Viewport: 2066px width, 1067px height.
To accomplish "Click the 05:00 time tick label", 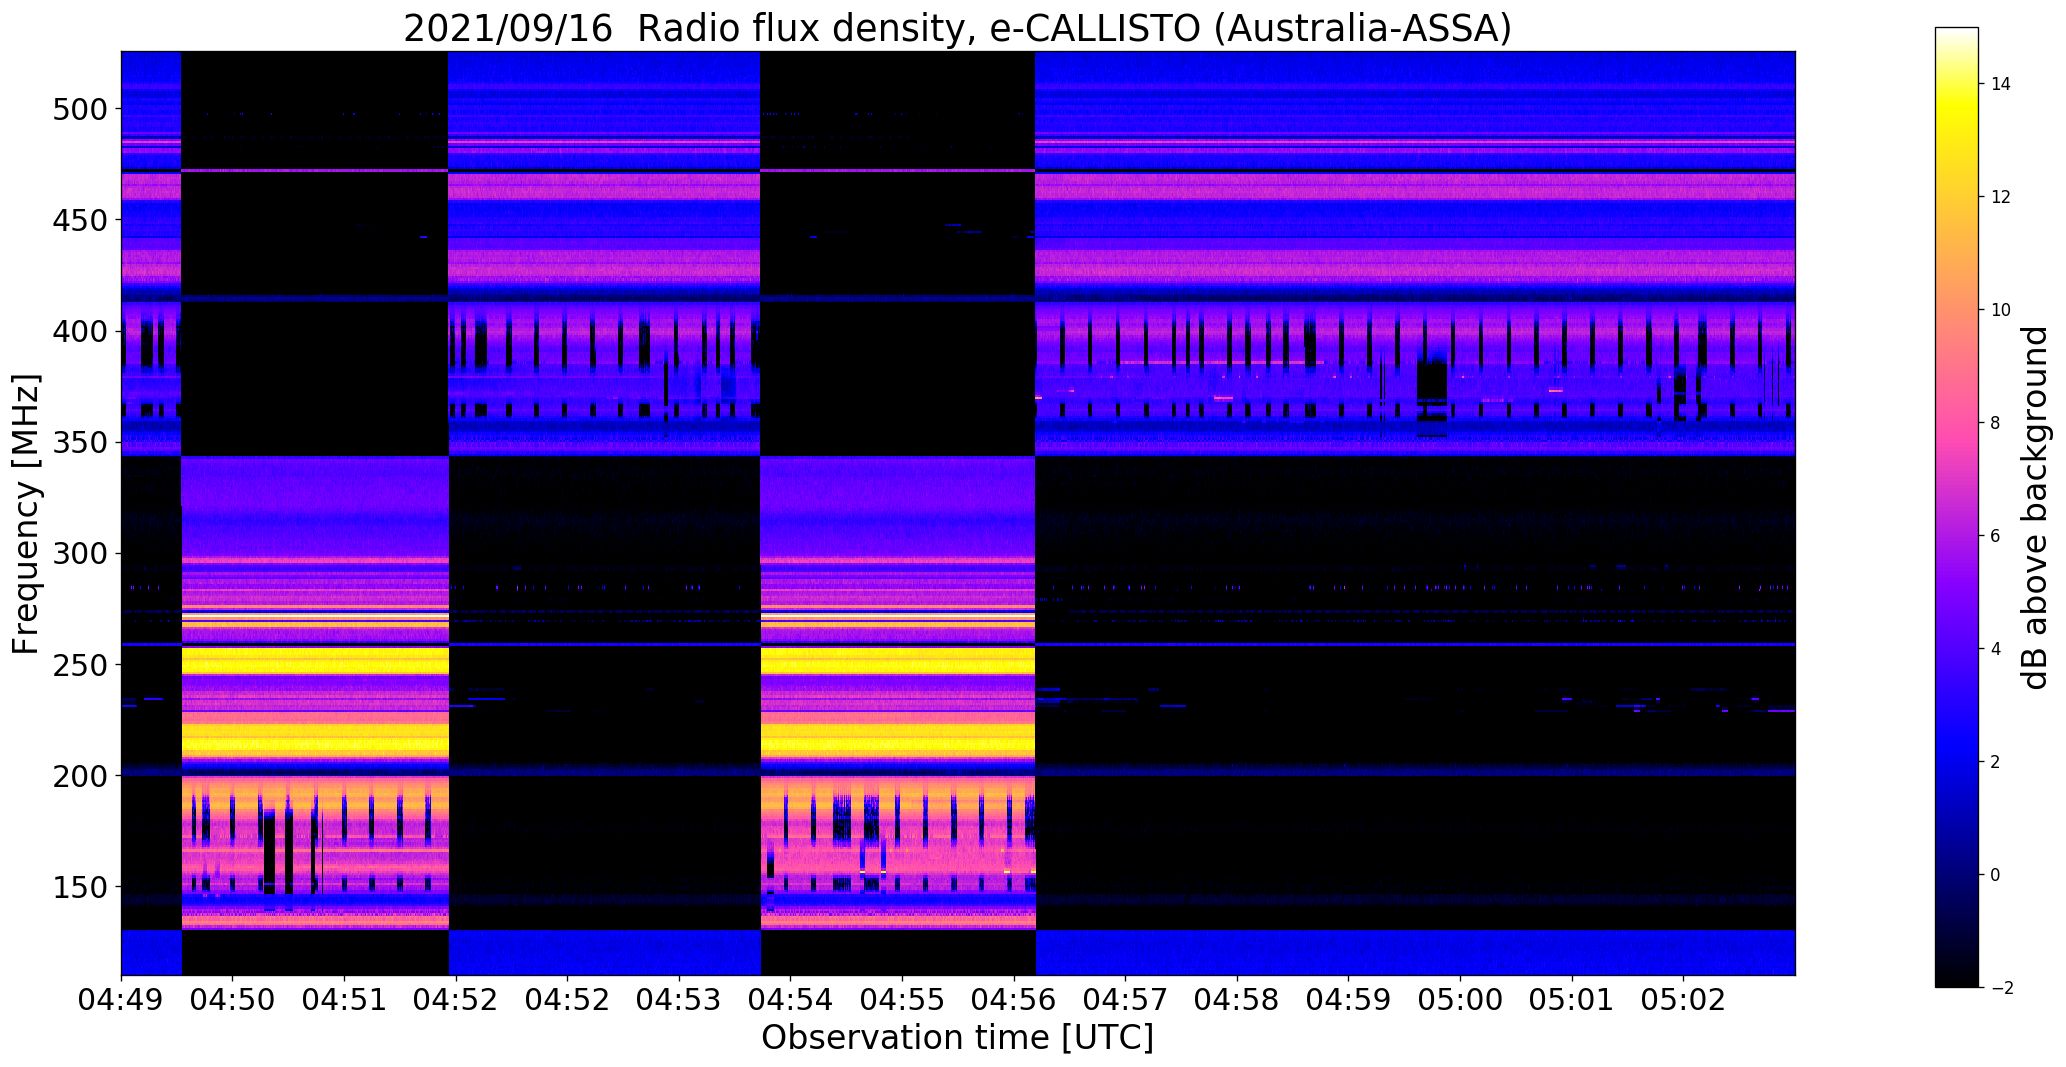I will pos(1460,999).
